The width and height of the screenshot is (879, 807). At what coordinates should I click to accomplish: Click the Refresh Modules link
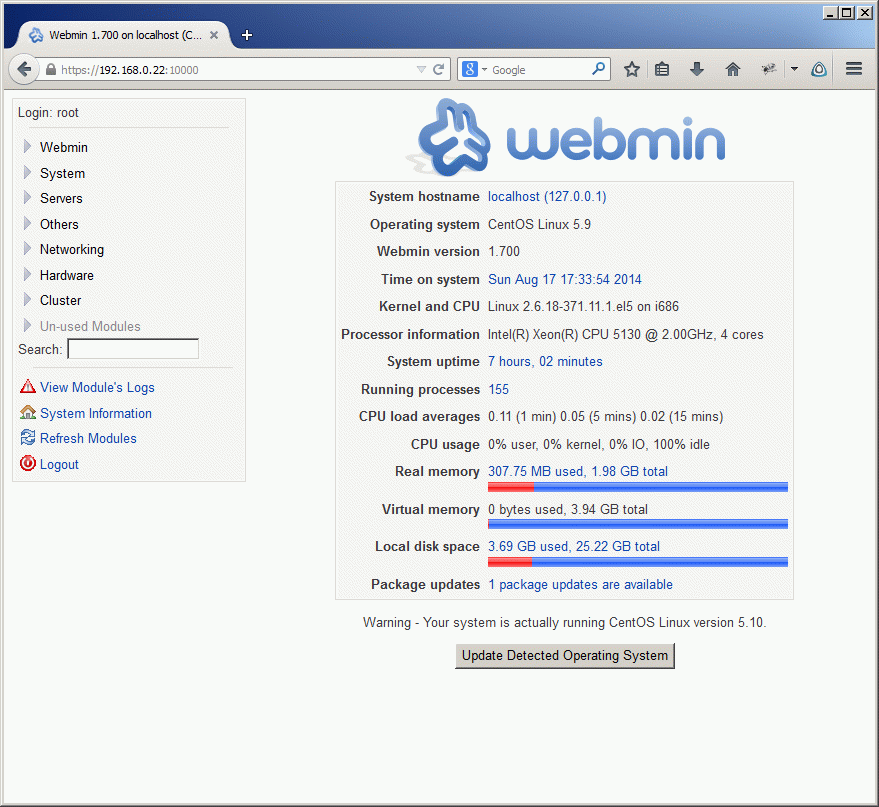pos(88,438)
